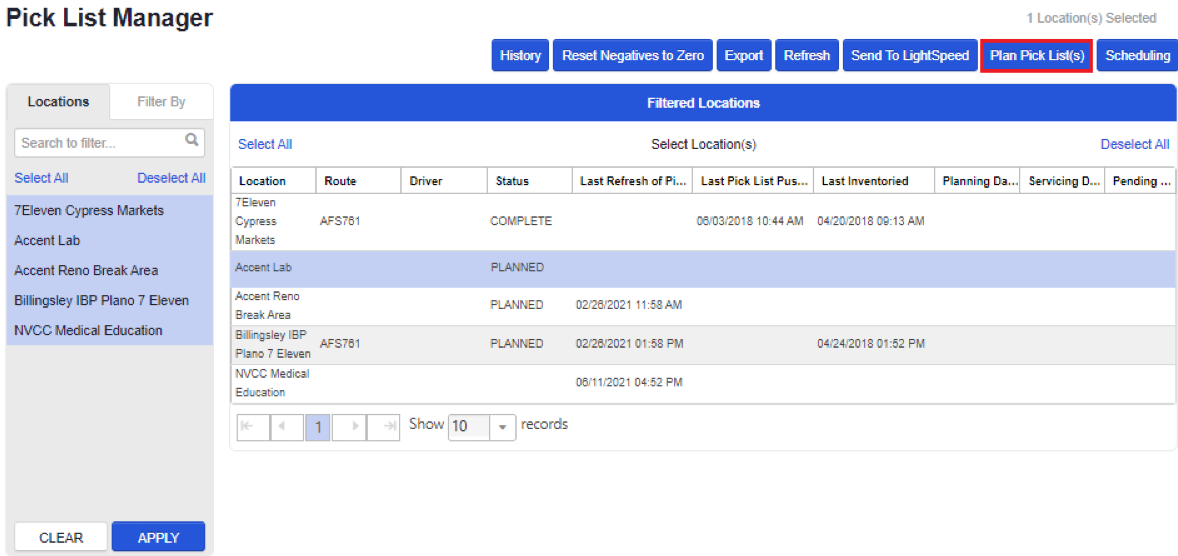
Task: Click the search magnifier icon in filter box
Action: pos(192,142)
